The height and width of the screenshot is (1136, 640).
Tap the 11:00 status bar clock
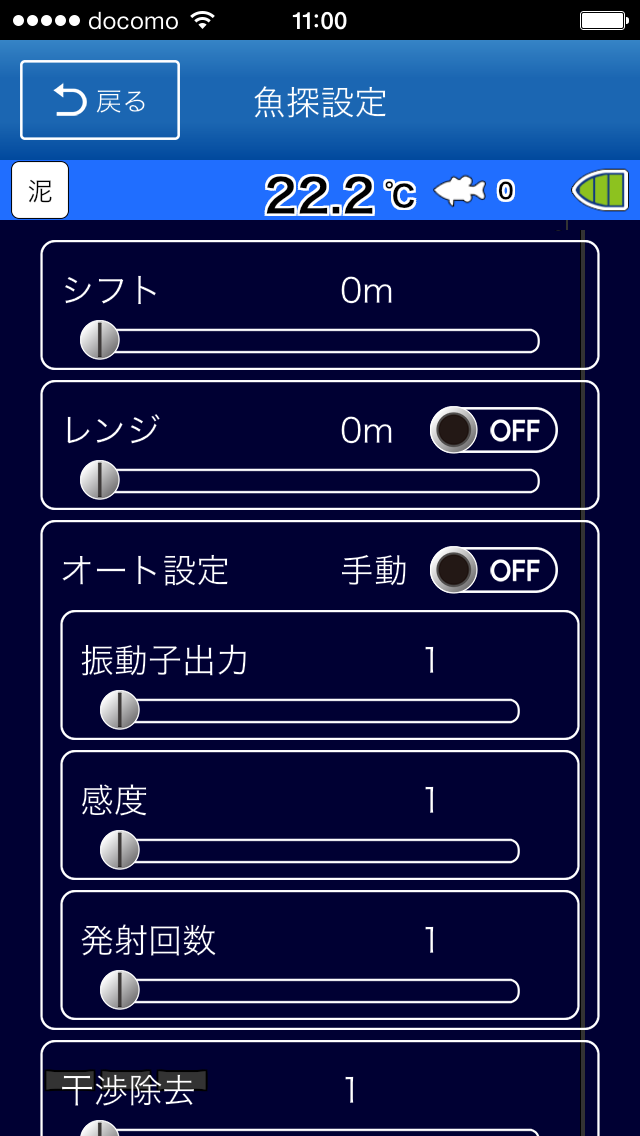tap(320, 20)
